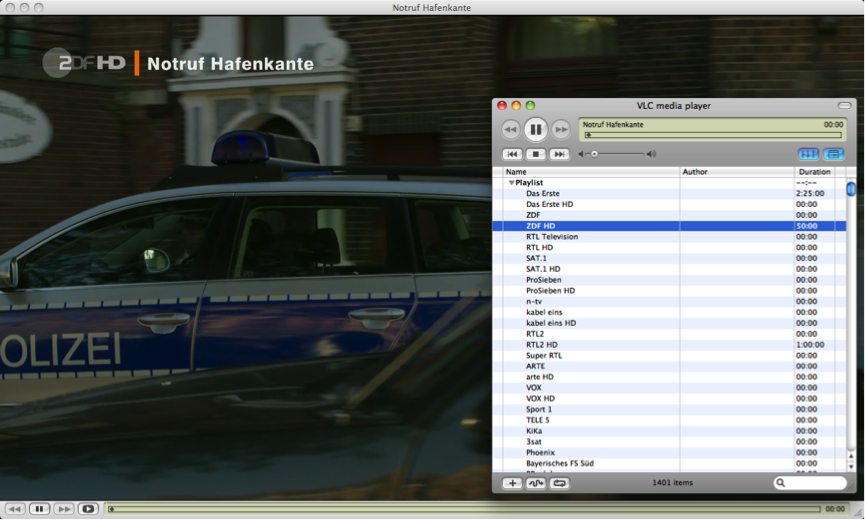Click rewind in the video window bar
Image resolution: width=865 pixels, height=520 pixels.
(15, 509)
